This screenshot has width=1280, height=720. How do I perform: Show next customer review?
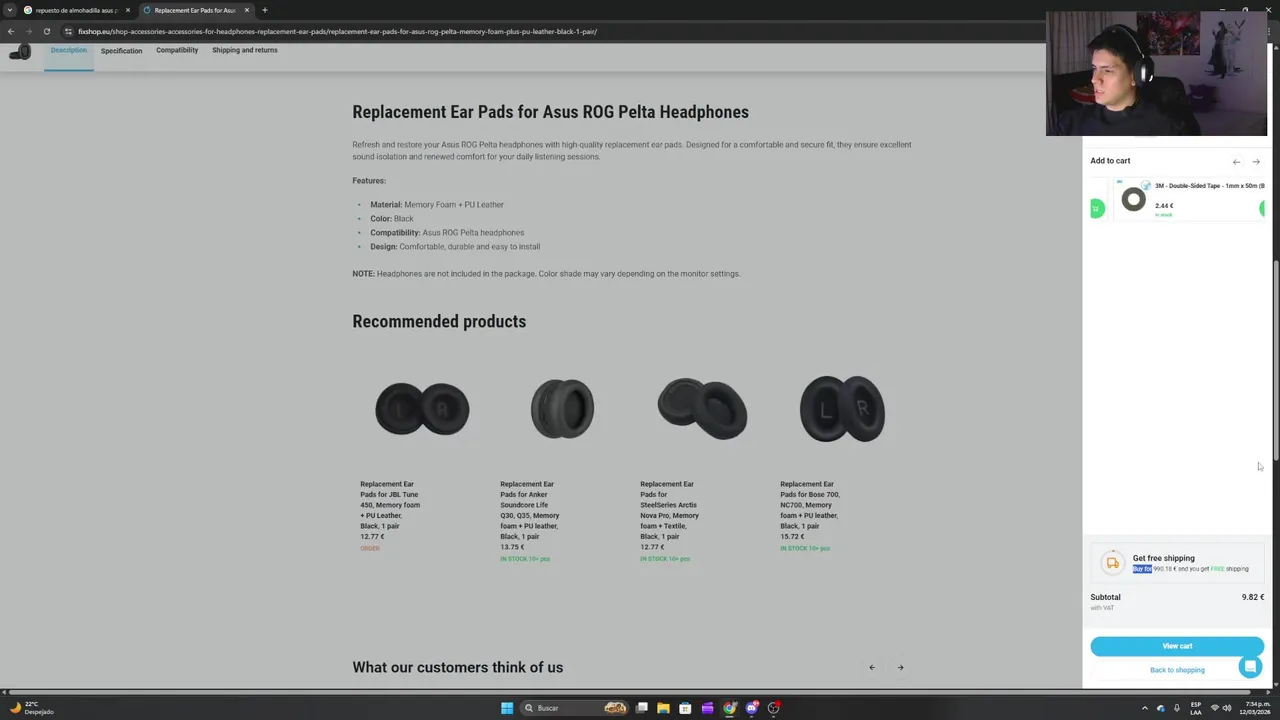click(x=900, y=667)
